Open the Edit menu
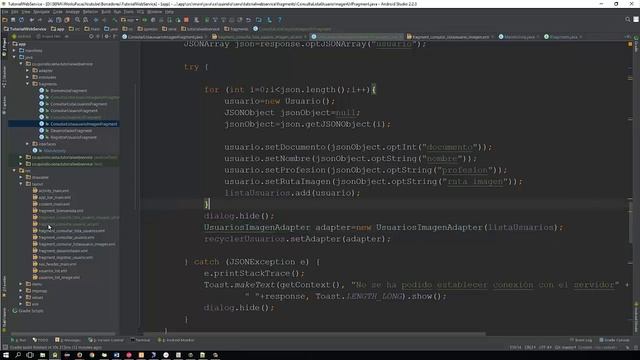Image resolution: width=640 pixels, height=360 pixels. click(14, 12)
